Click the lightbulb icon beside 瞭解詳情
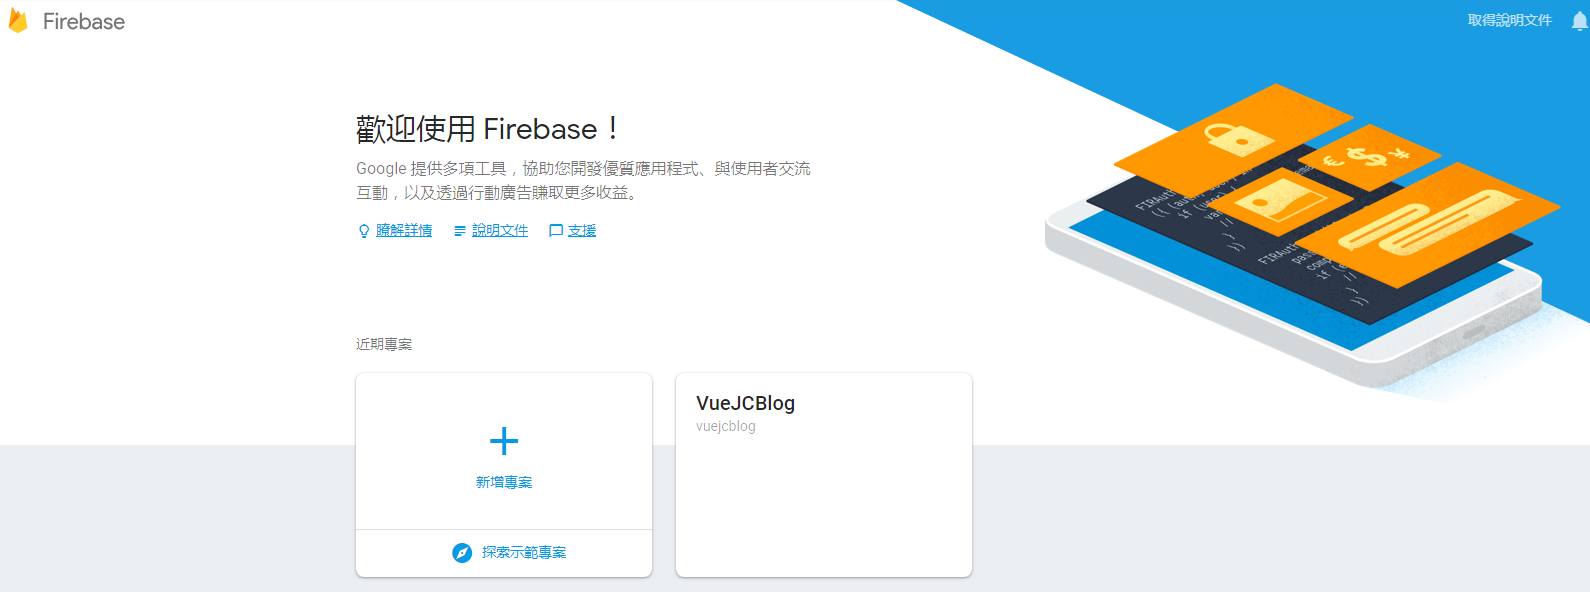Viewport: 1590px width, 592px height. (x=364, y=231)
